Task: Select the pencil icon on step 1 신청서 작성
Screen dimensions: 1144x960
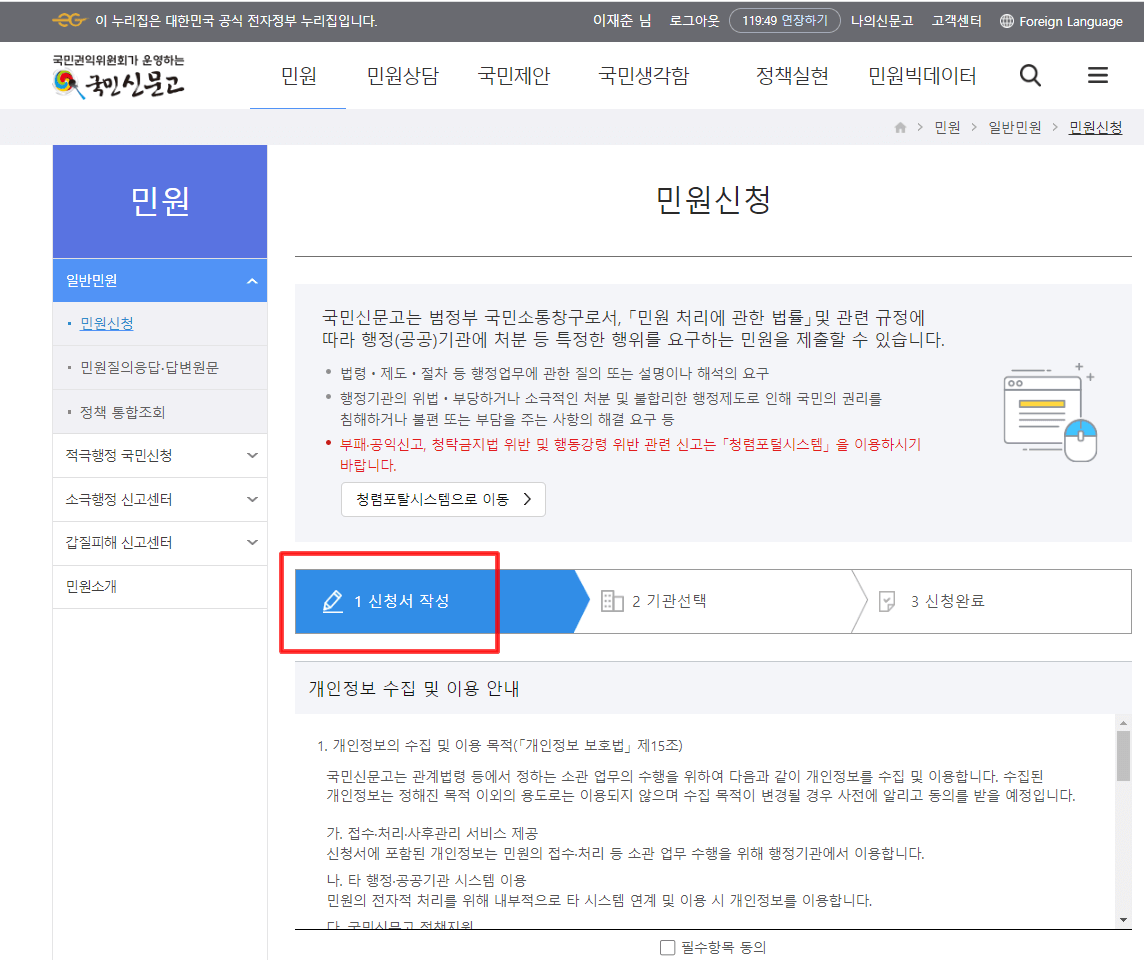Action: coord(335,600)
